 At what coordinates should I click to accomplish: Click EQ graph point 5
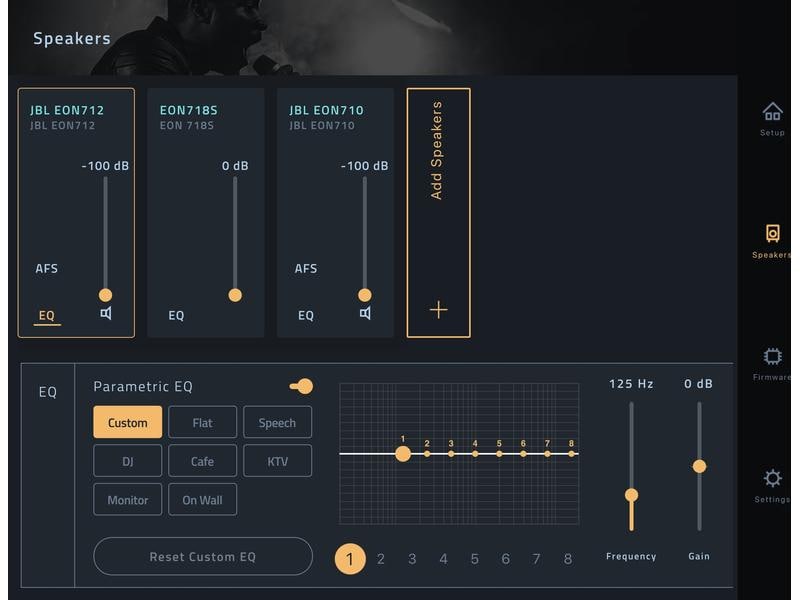499,453
